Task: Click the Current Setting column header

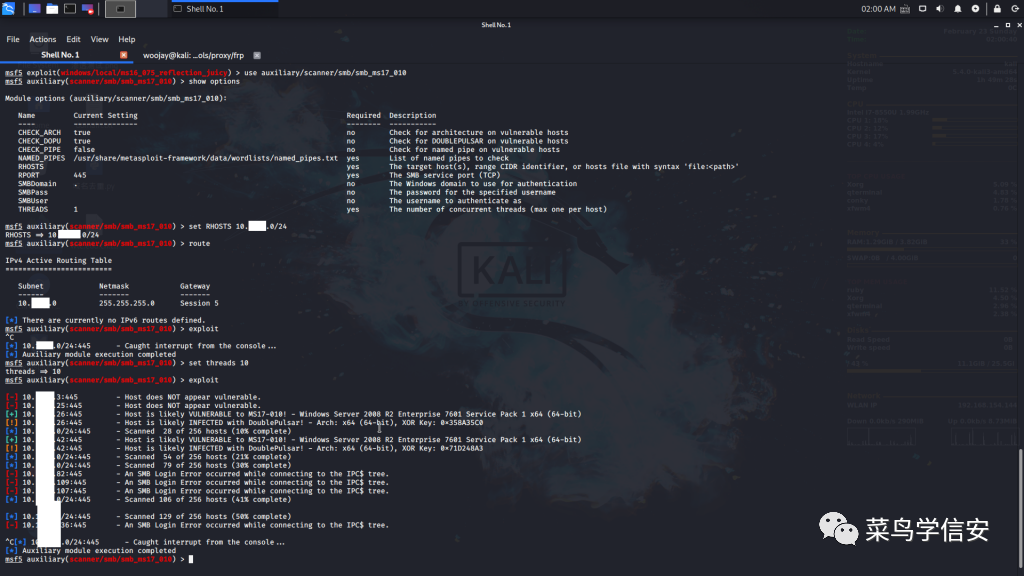Action: click(105, 115)
